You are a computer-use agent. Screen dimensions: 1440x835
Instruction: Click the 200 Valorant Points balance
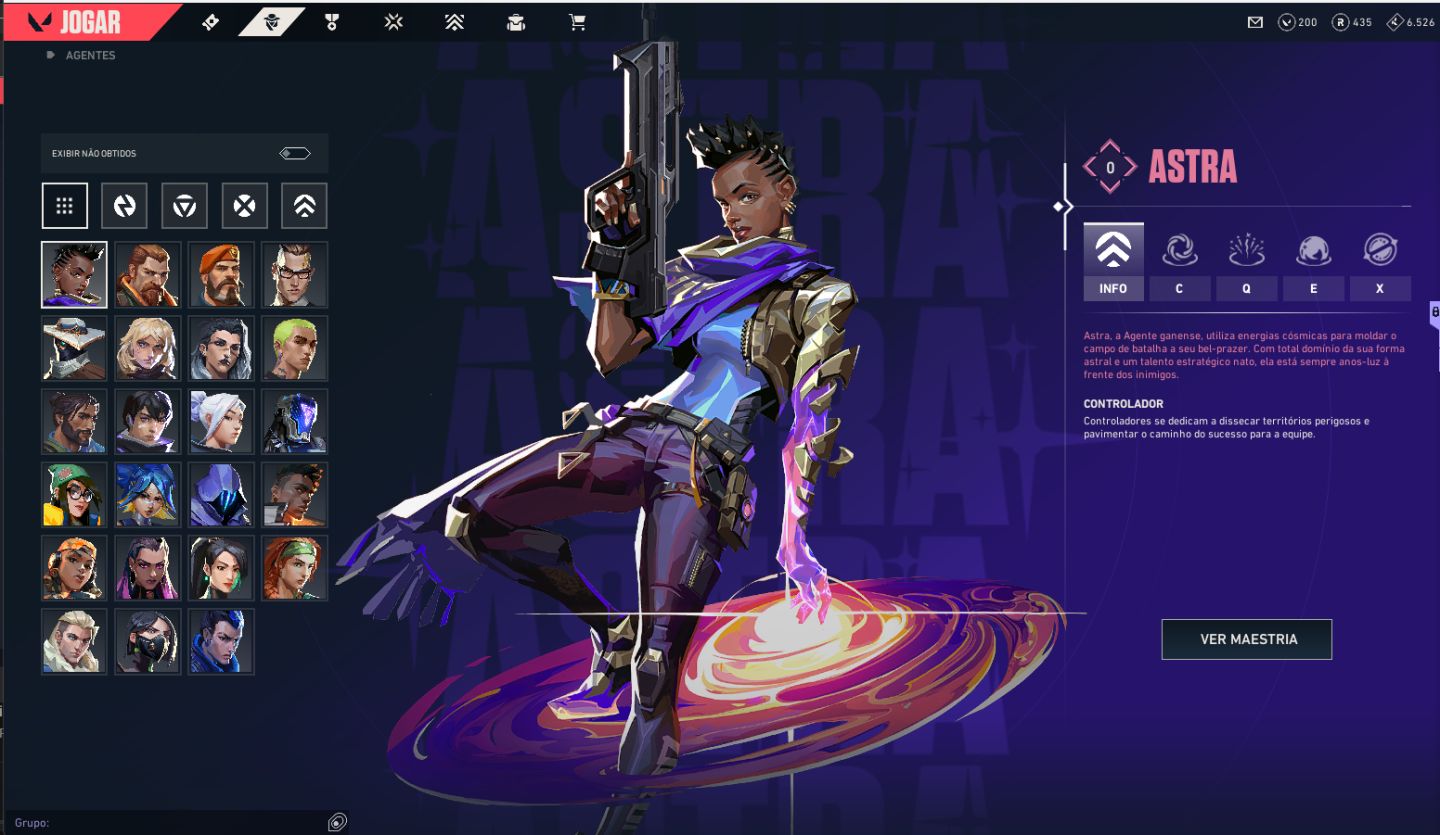tap(1298, 22)
